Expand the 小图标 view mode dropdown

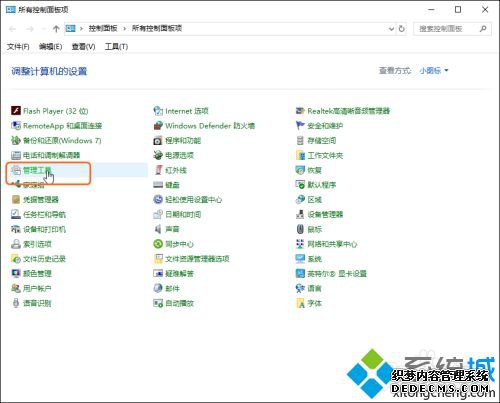pyautogui.click(x=434, y=70)
